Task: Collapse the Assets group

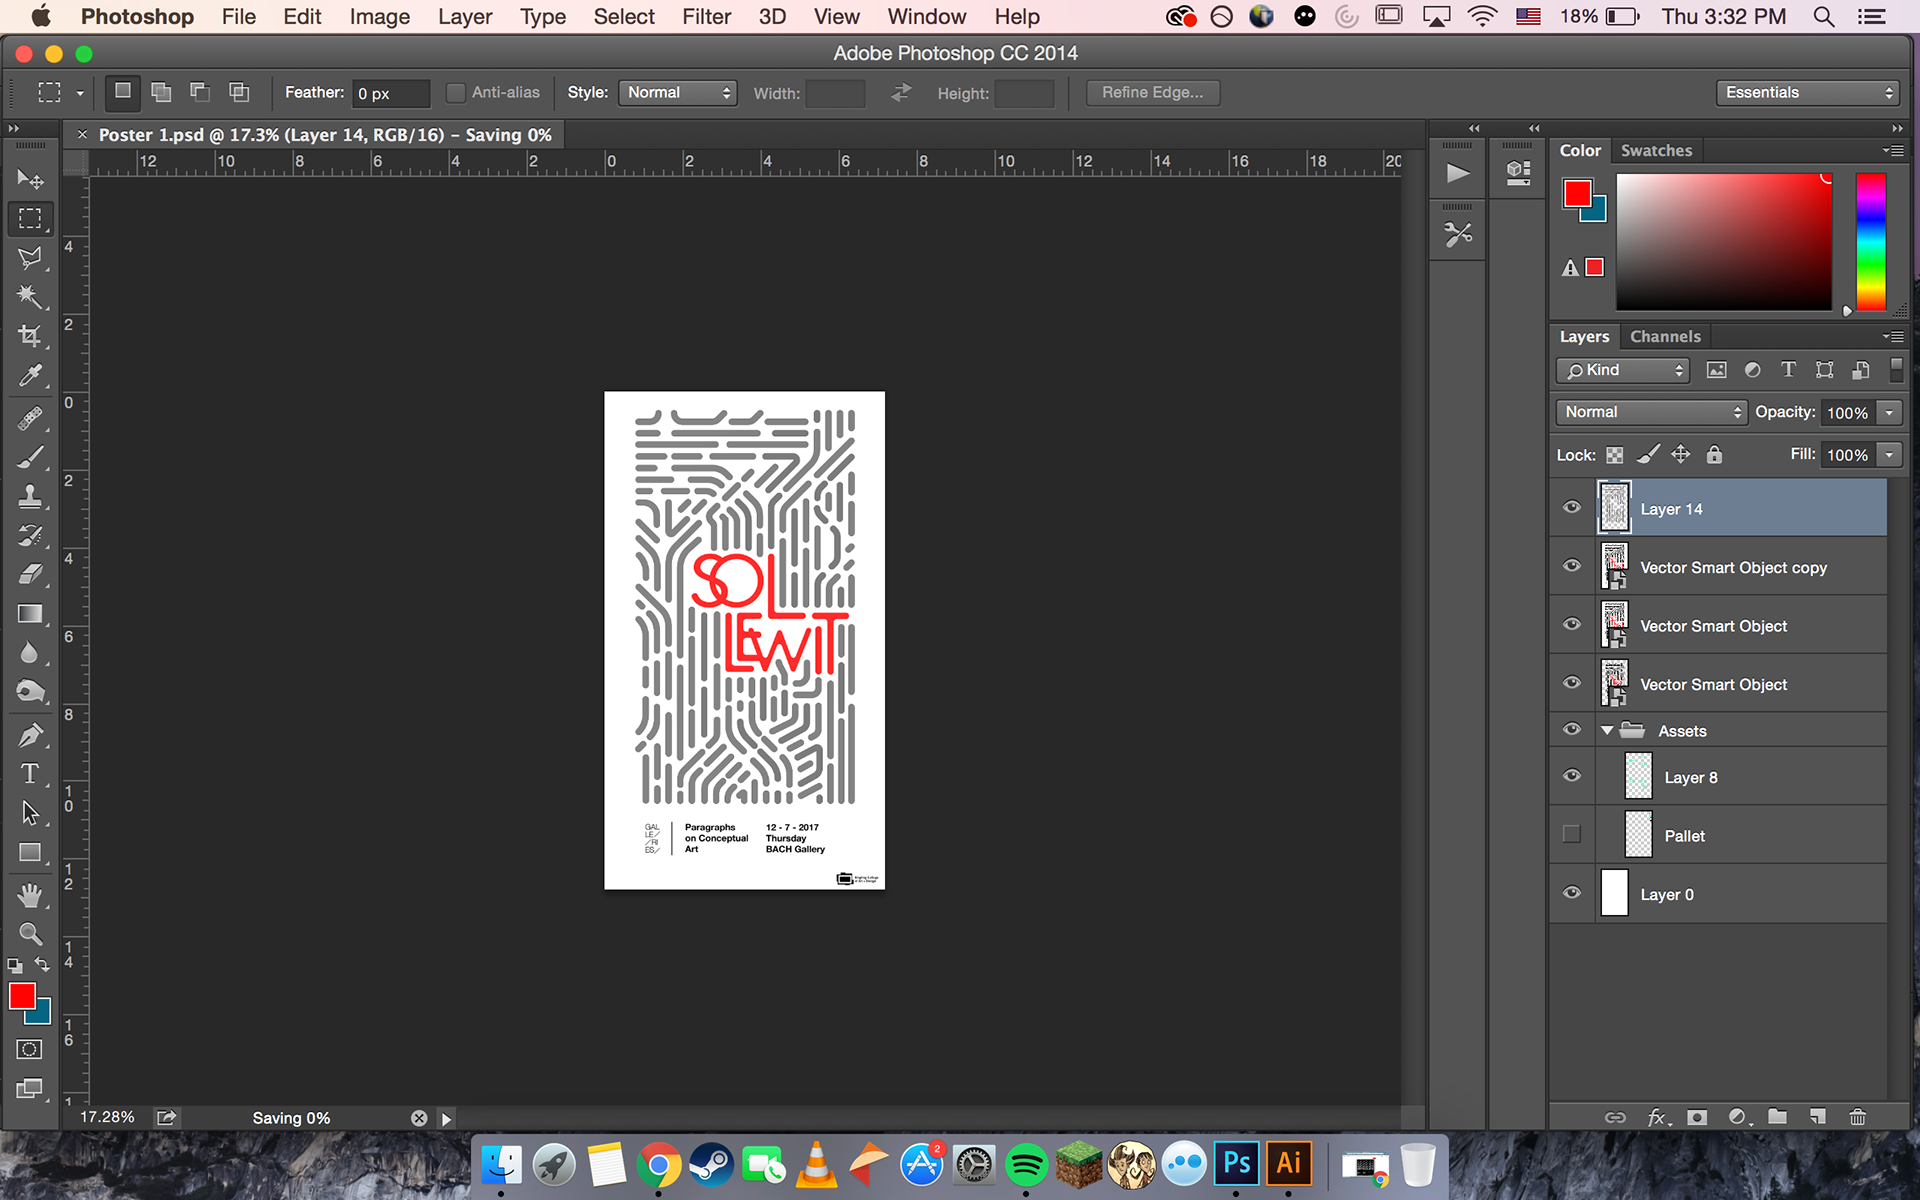Action: pyautogui.click(x=1607, y=731)
